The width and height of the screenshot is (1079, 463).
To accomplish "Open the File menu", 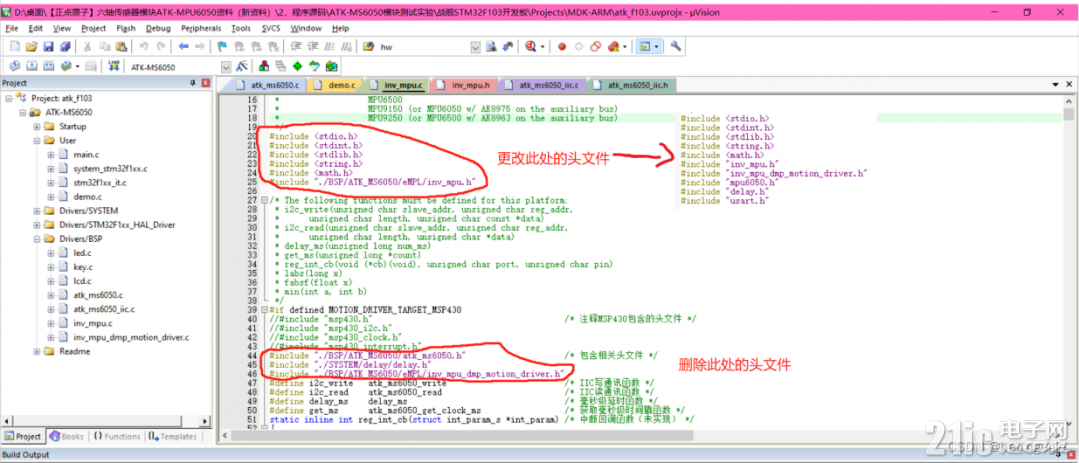I will click(13, 28).
